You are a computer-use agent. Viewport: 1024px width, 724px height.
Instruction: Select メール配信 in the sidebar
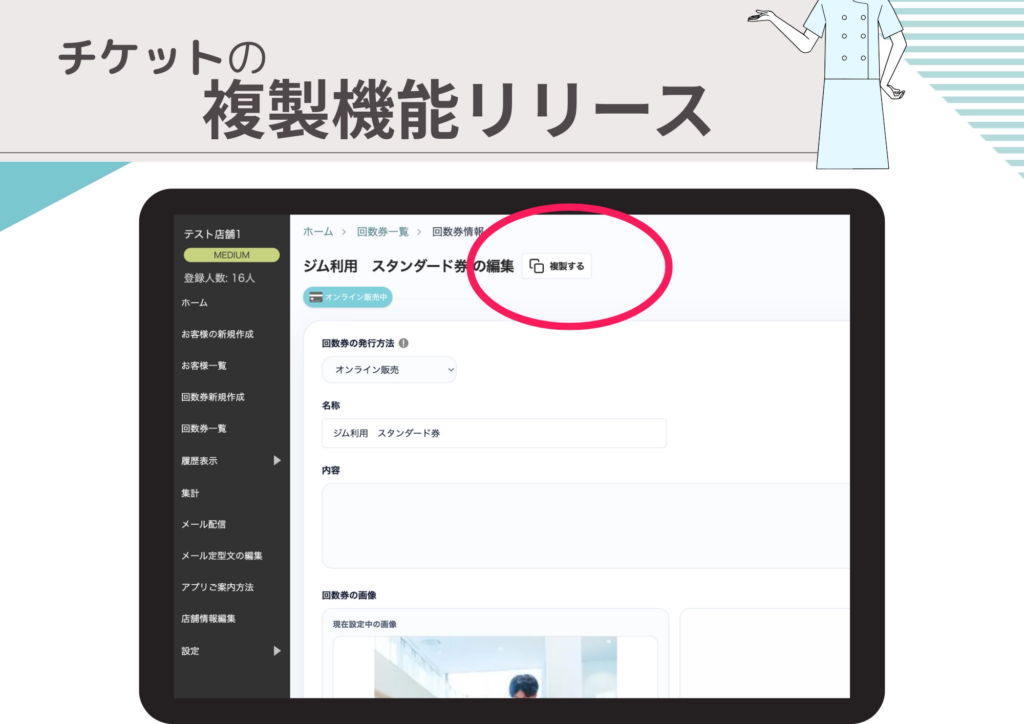pos(204,524)
